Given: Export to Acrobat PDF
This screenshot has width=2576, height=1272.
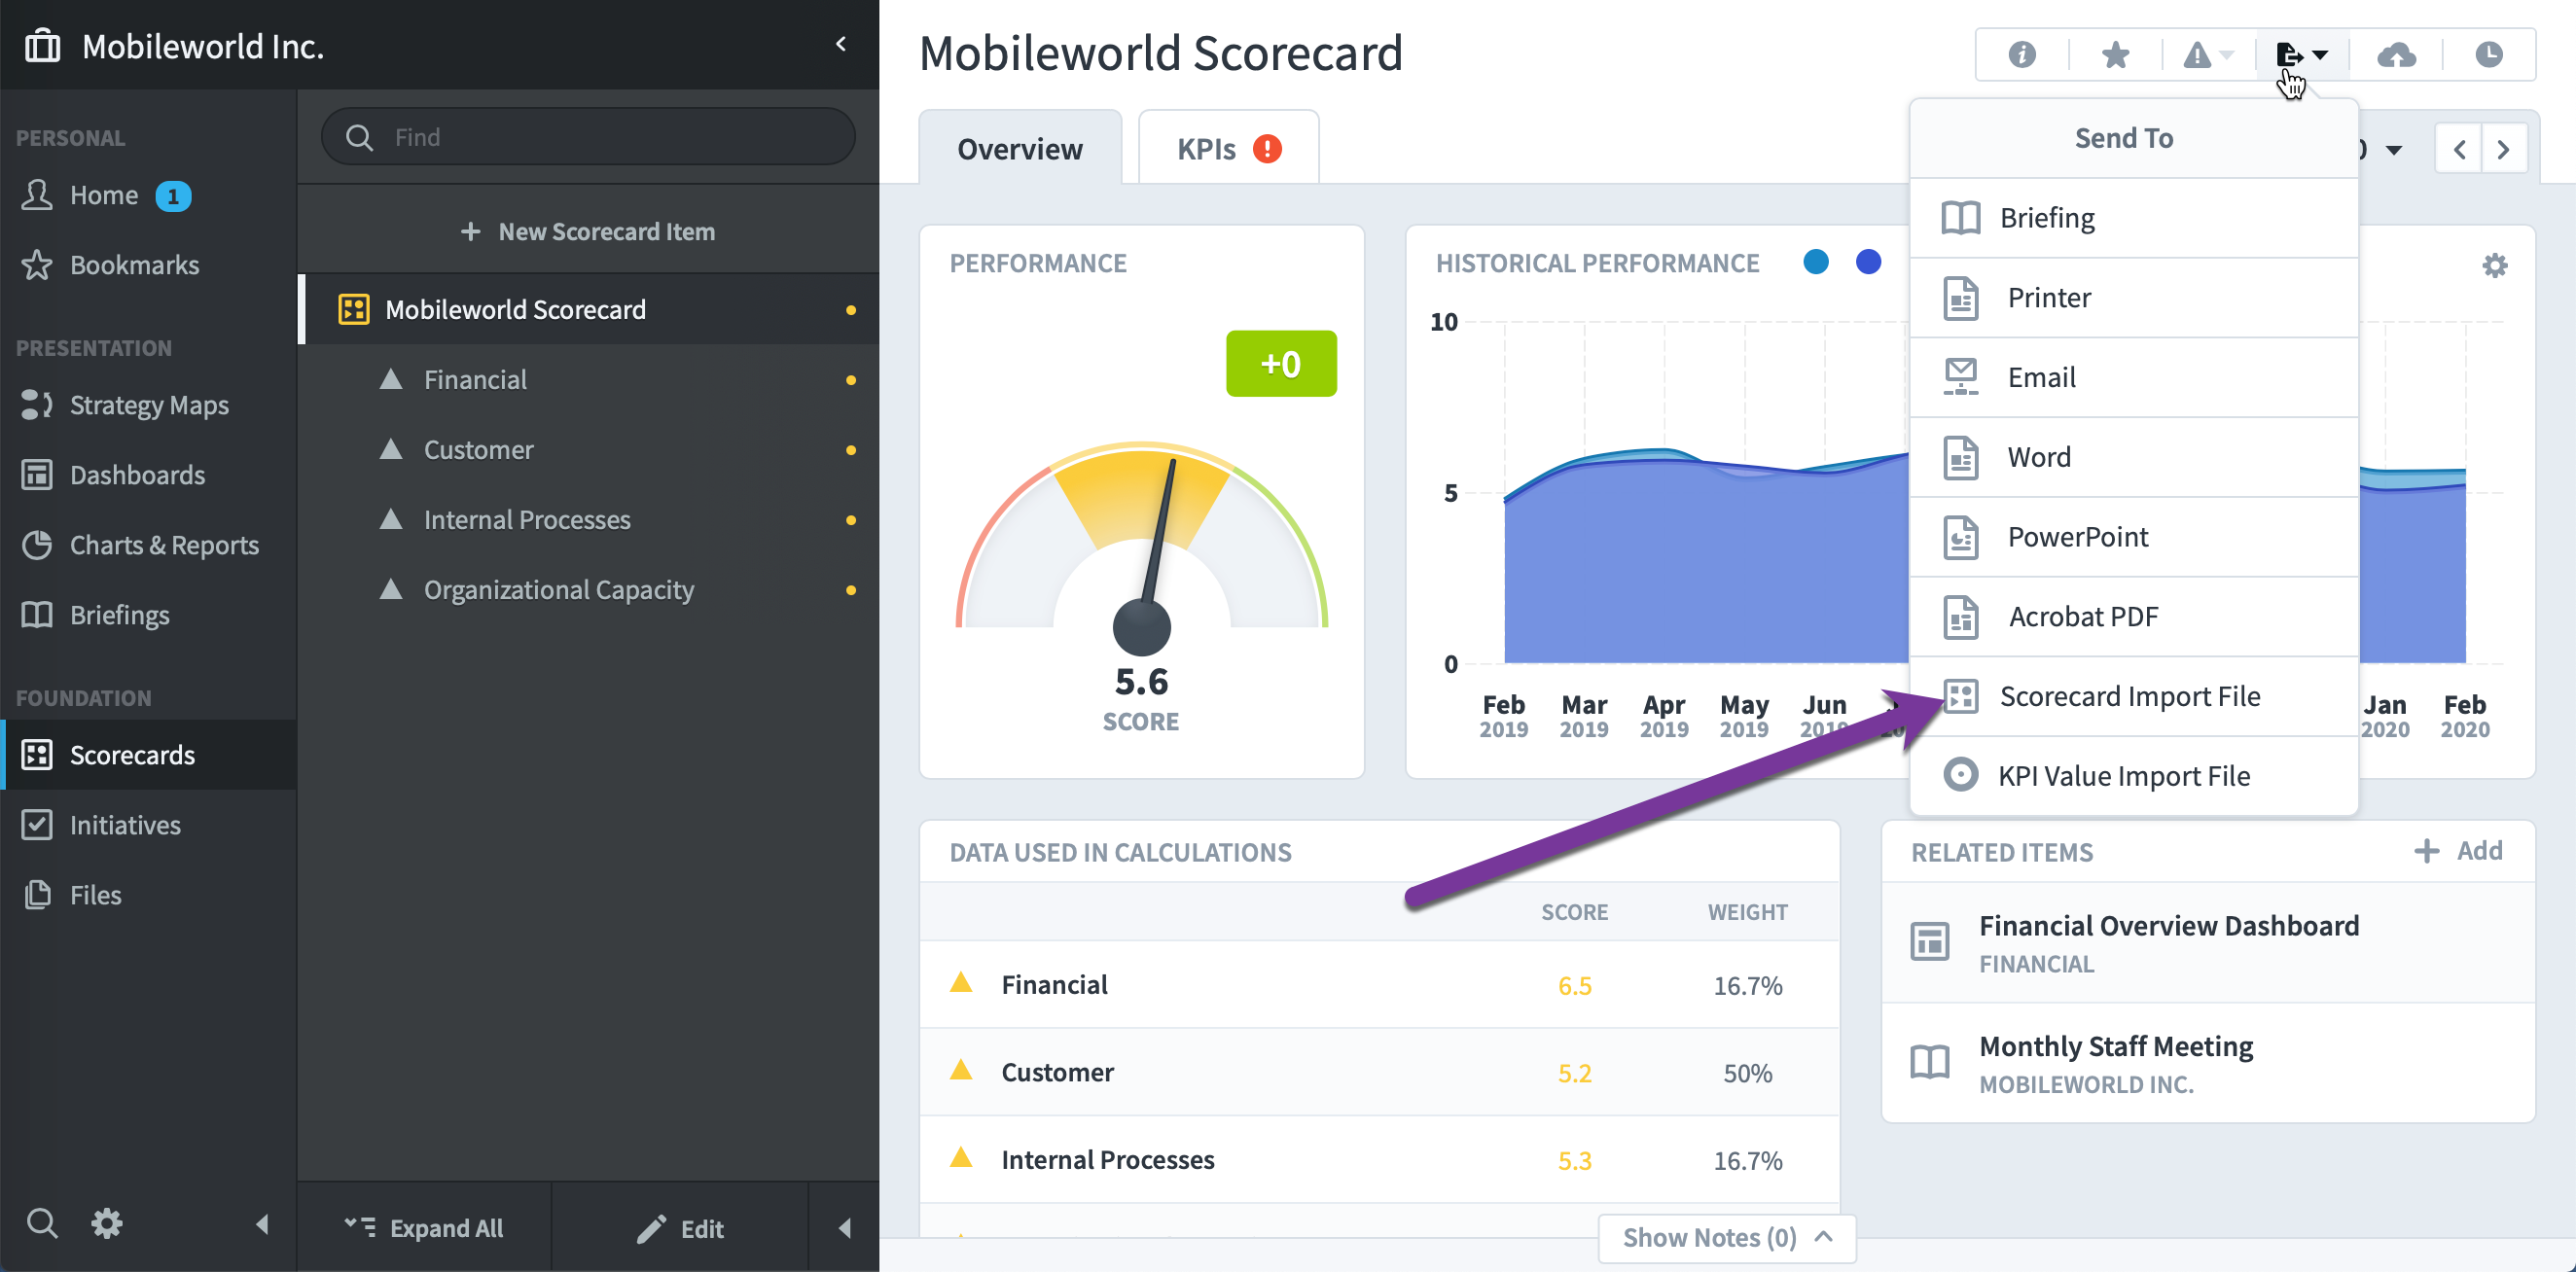Looking at the screenshot, I should 2134,616.
